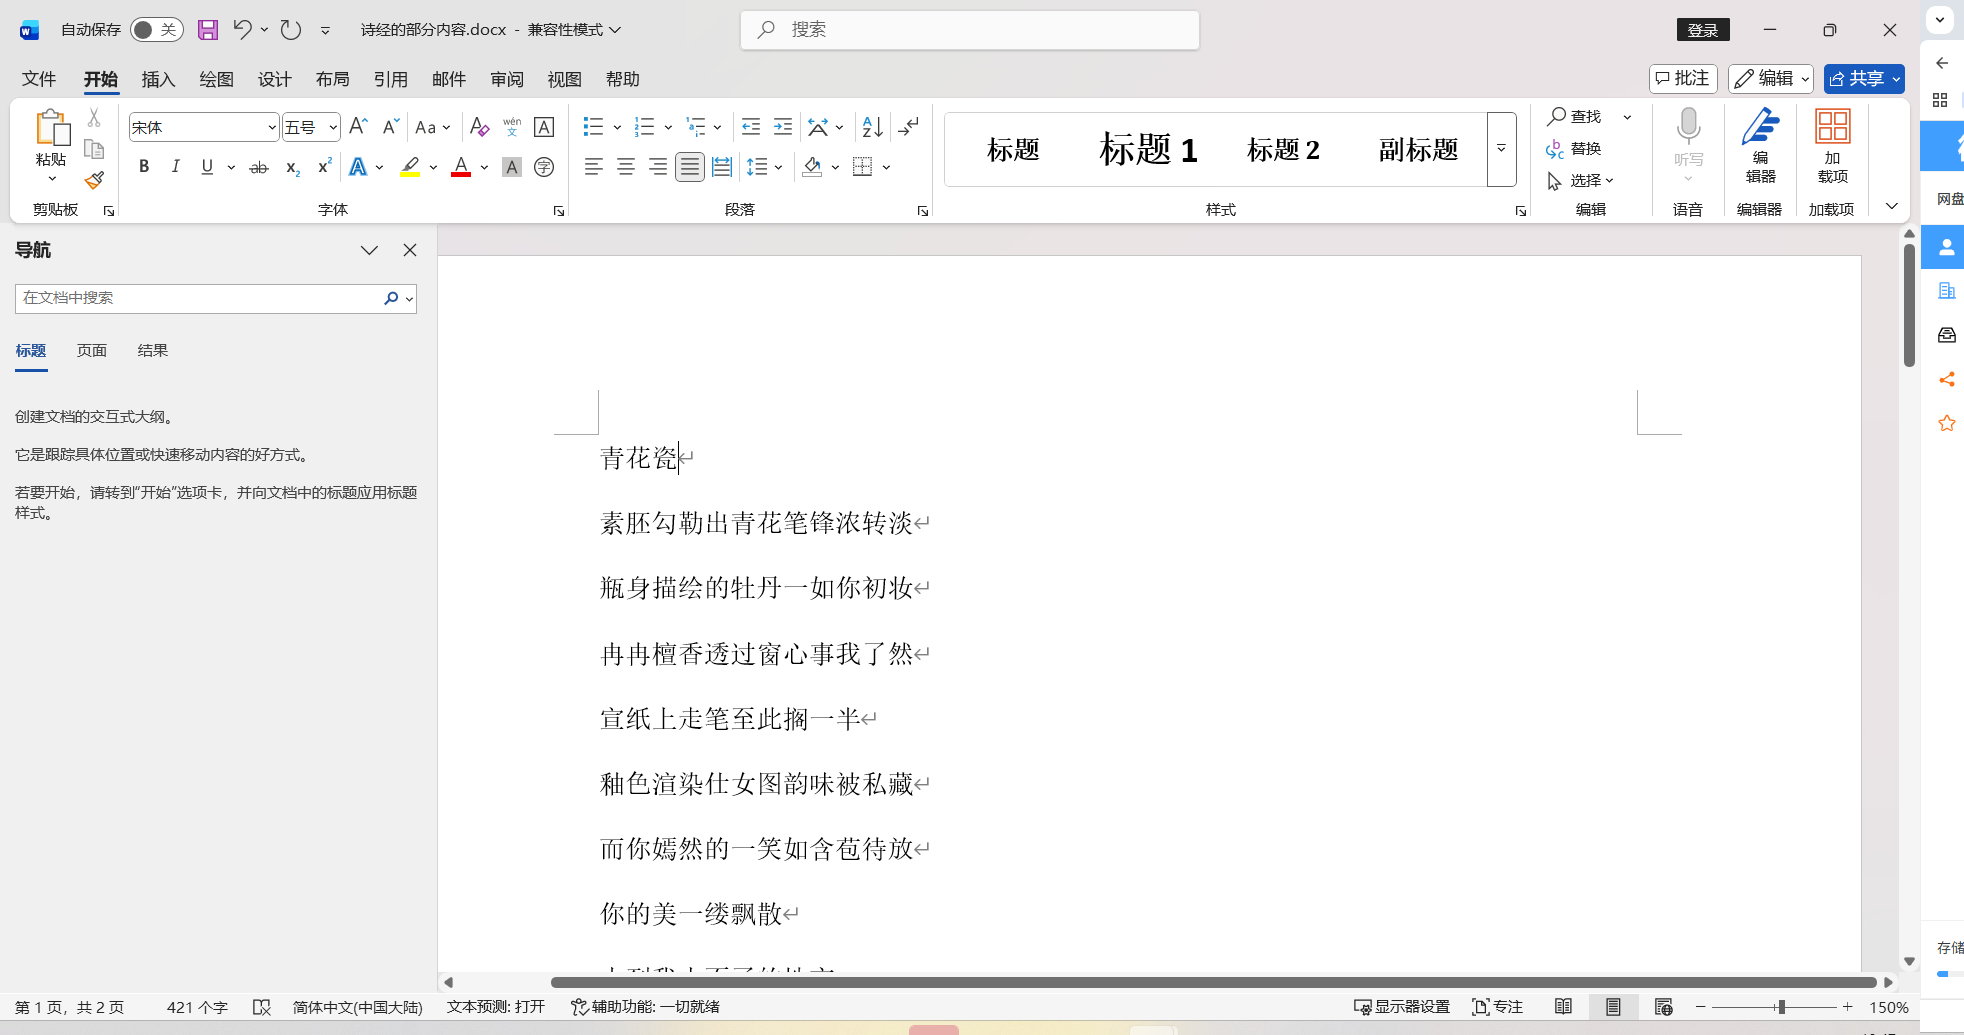Increase font size with grow-font icon
Image resolution: width=1964 pixels, height=1035 pixels.
click(358, 127)
